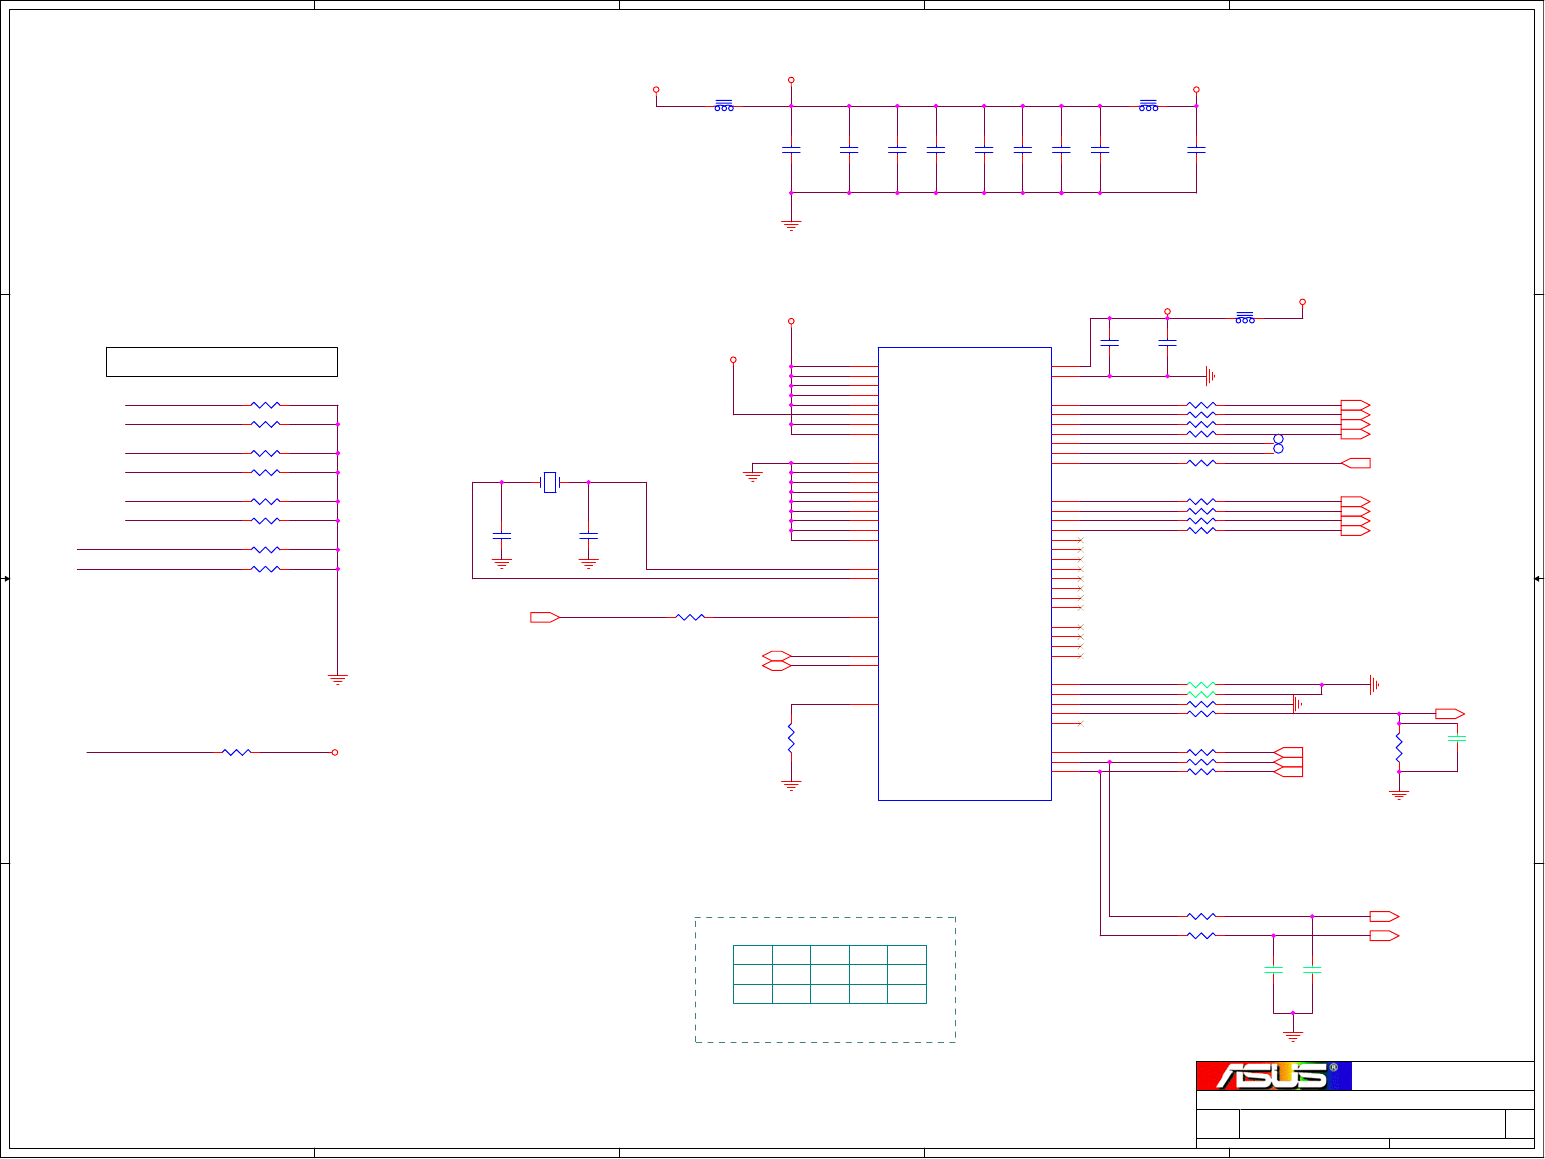Select the empty rectangular note box above the resistor network
This screenshot has height=1159, width=1545.
click(222, 362)
